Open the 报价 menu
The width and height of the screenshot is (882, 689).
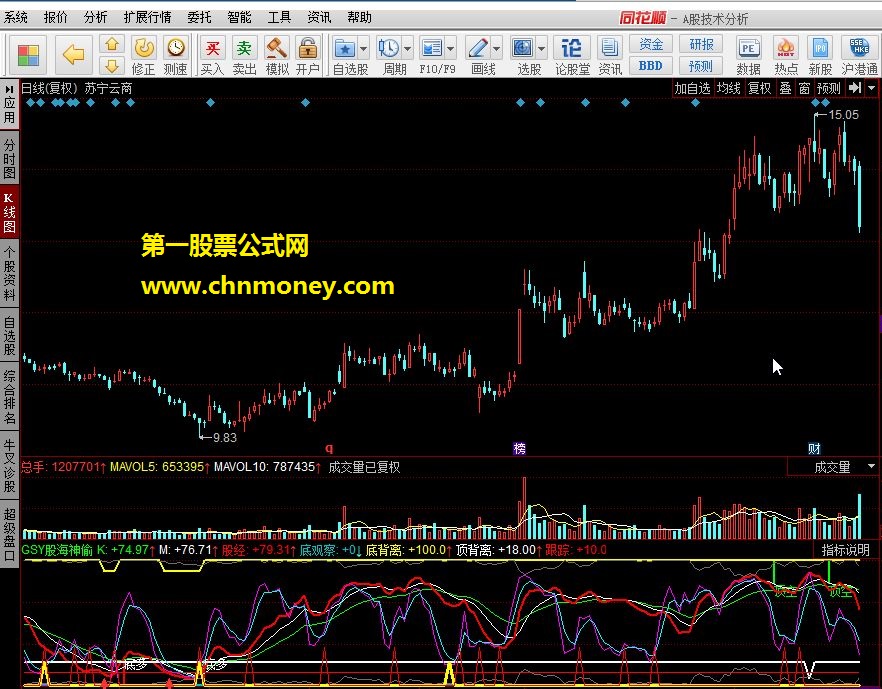pyautogui.click(x=56, y=17)
